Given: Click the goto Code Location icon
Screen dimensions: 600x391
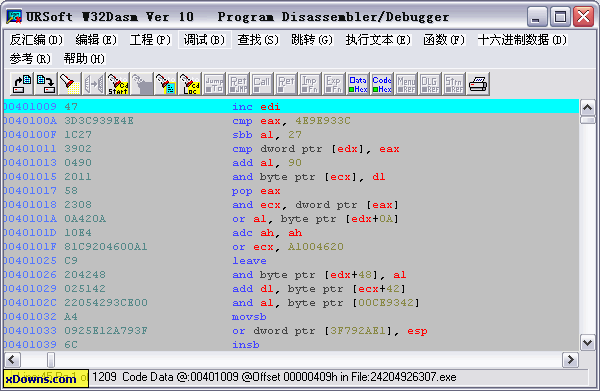Looking at the screenshot, I should click(x=190, y=84).
